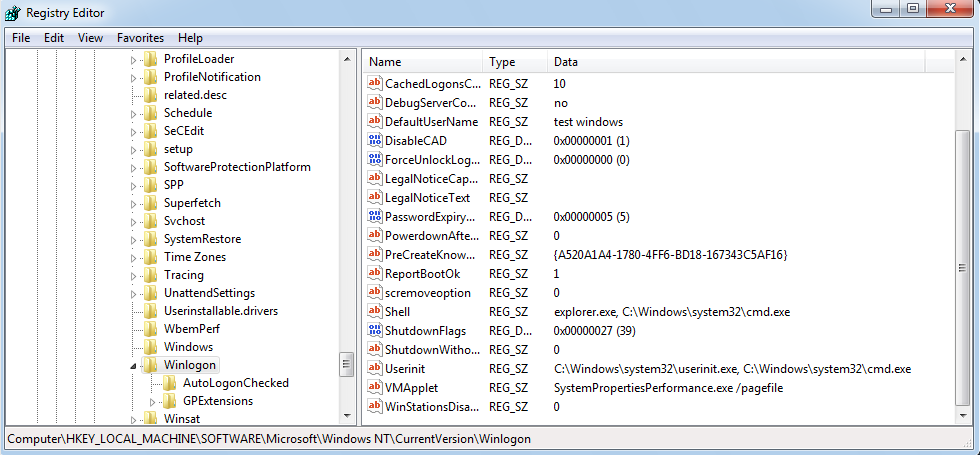Click the values pane vertical scrollbar
The height and width of the screenshot is (455, 980).
coord(962,270)
